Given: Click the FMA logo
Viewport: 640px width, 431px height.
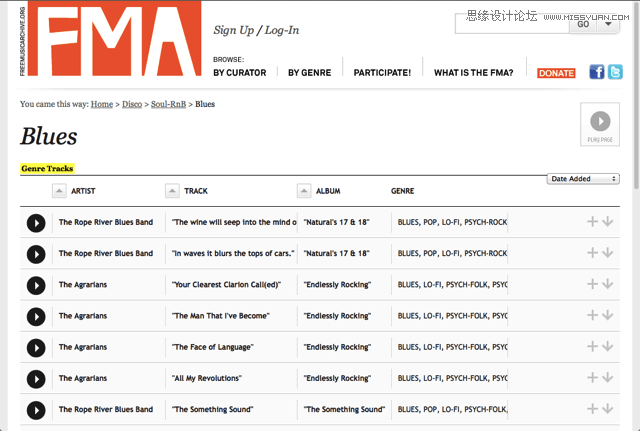Looking at the screenshot, I should point(114,39).
